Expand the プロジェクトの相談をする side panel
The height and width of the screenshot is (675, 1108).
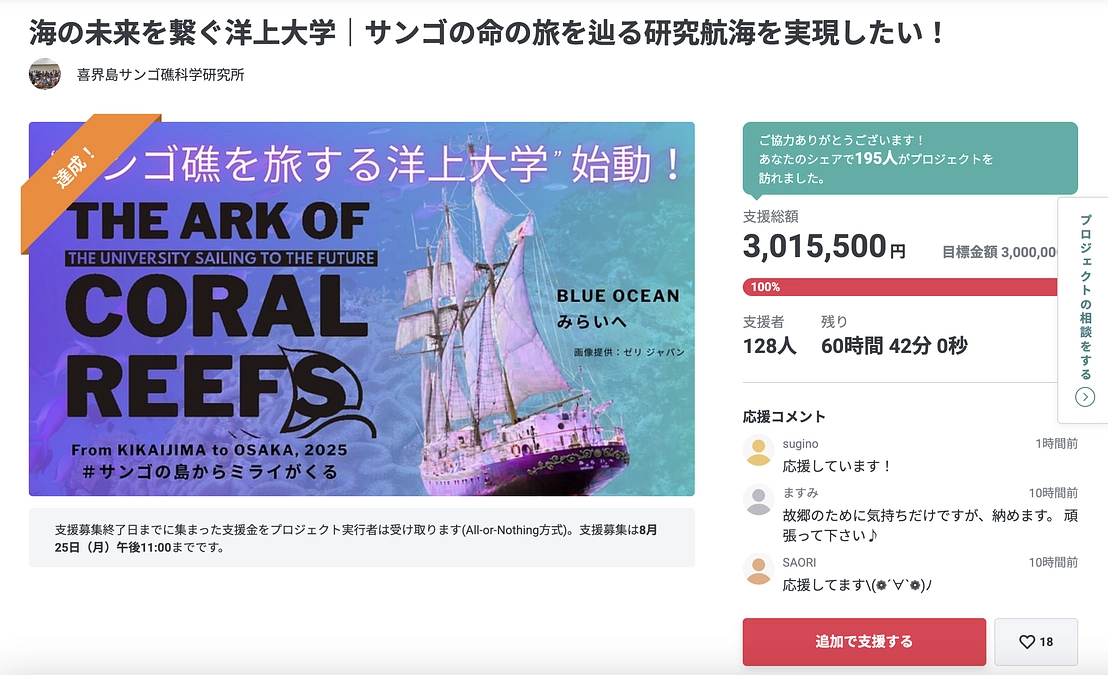[1083, 300]
